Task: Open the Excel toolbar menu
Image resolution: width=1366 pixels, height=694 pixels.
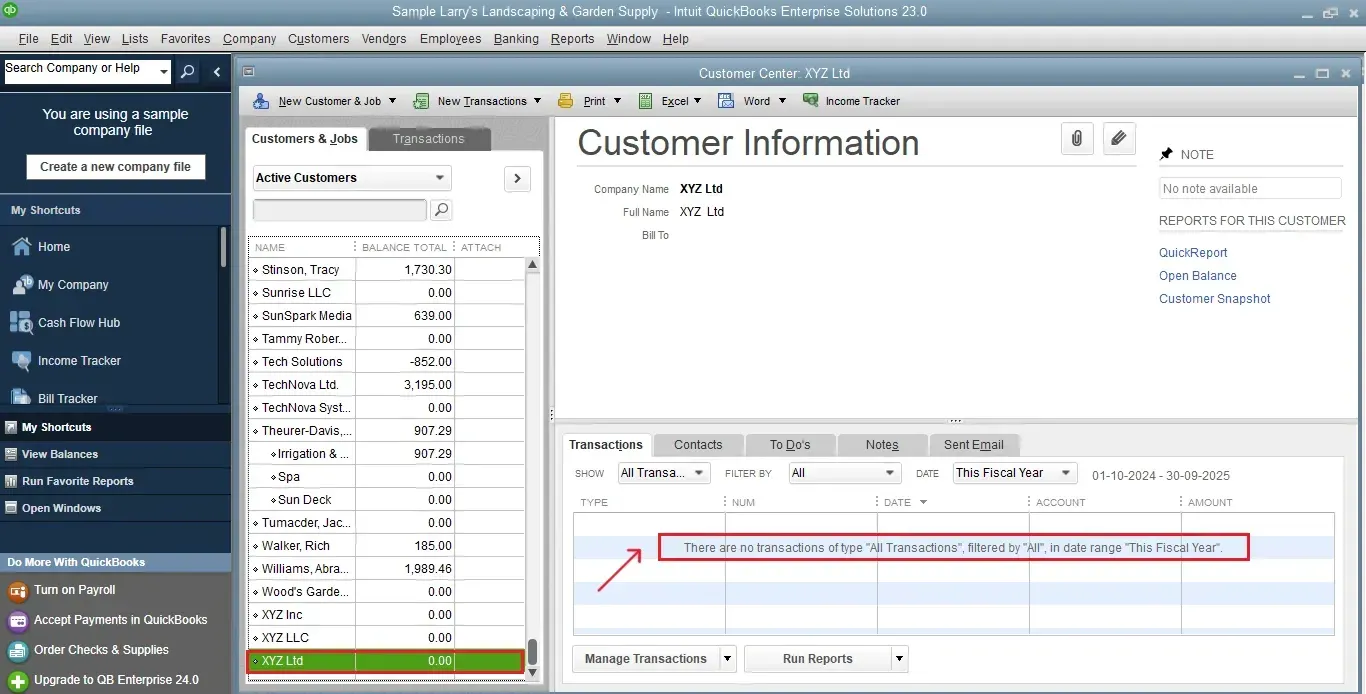Action: coord(670,101)
